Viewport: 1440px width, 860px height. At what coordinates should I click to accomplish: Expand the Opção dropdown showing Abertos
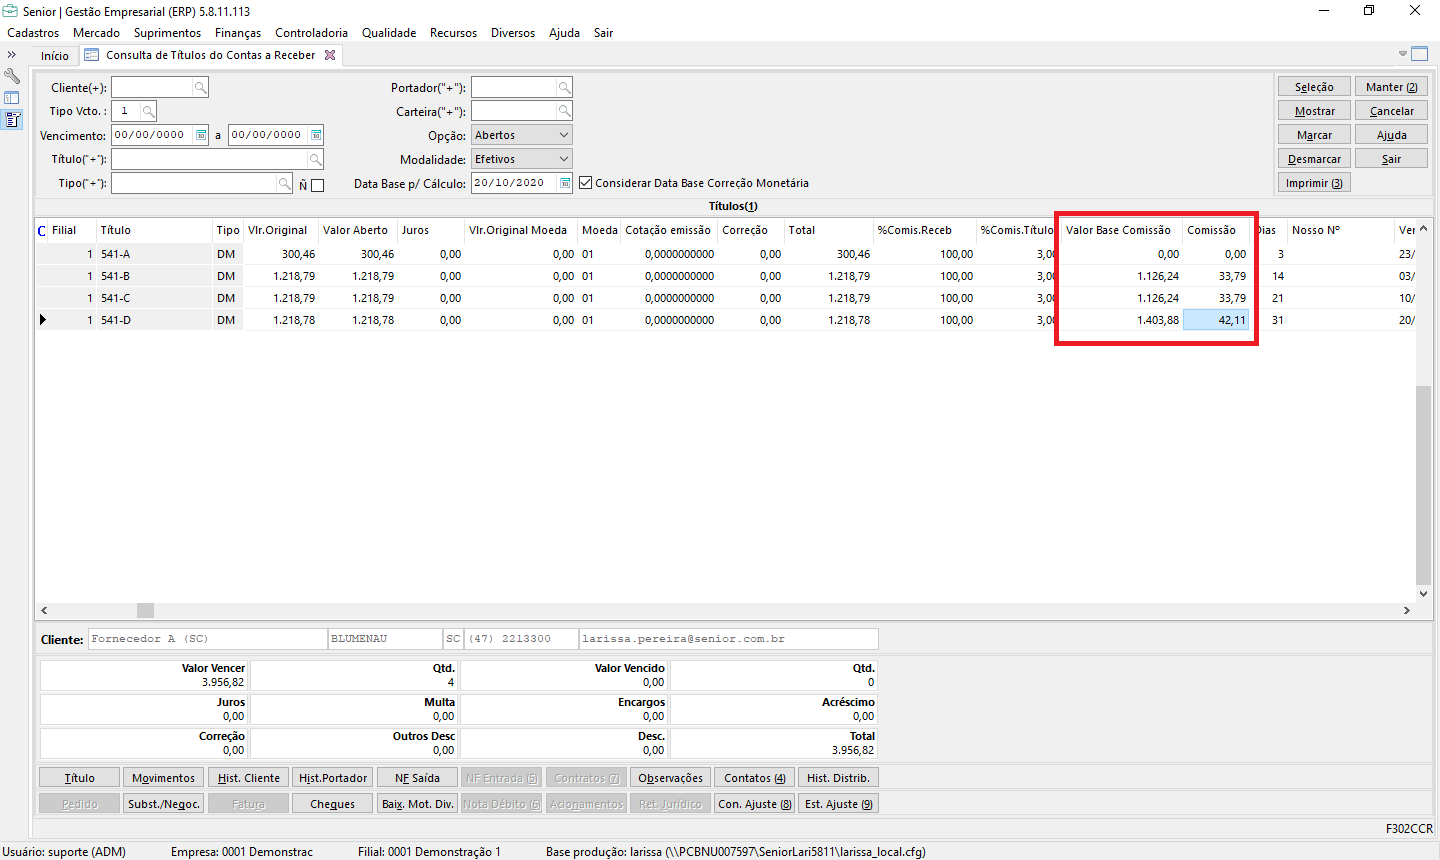pos(563,135)
